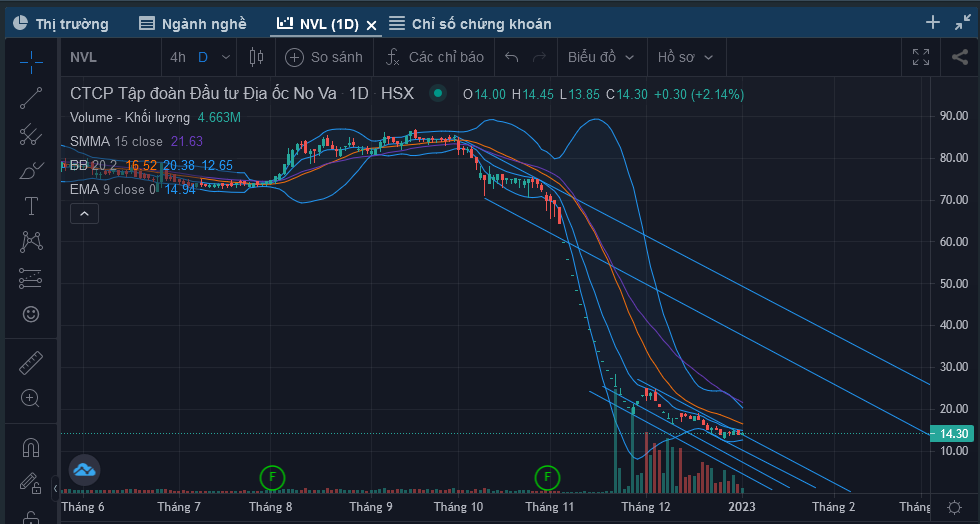Expand the Hồ sơ dropdown

click(x=685, y=58)
